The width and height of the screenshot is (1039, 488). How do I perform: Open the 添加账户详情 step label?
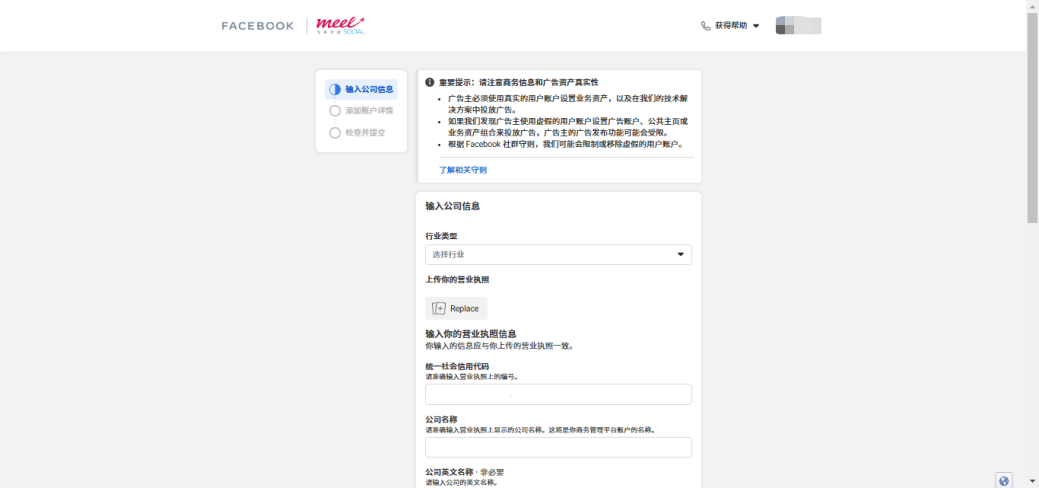point(370,111)
